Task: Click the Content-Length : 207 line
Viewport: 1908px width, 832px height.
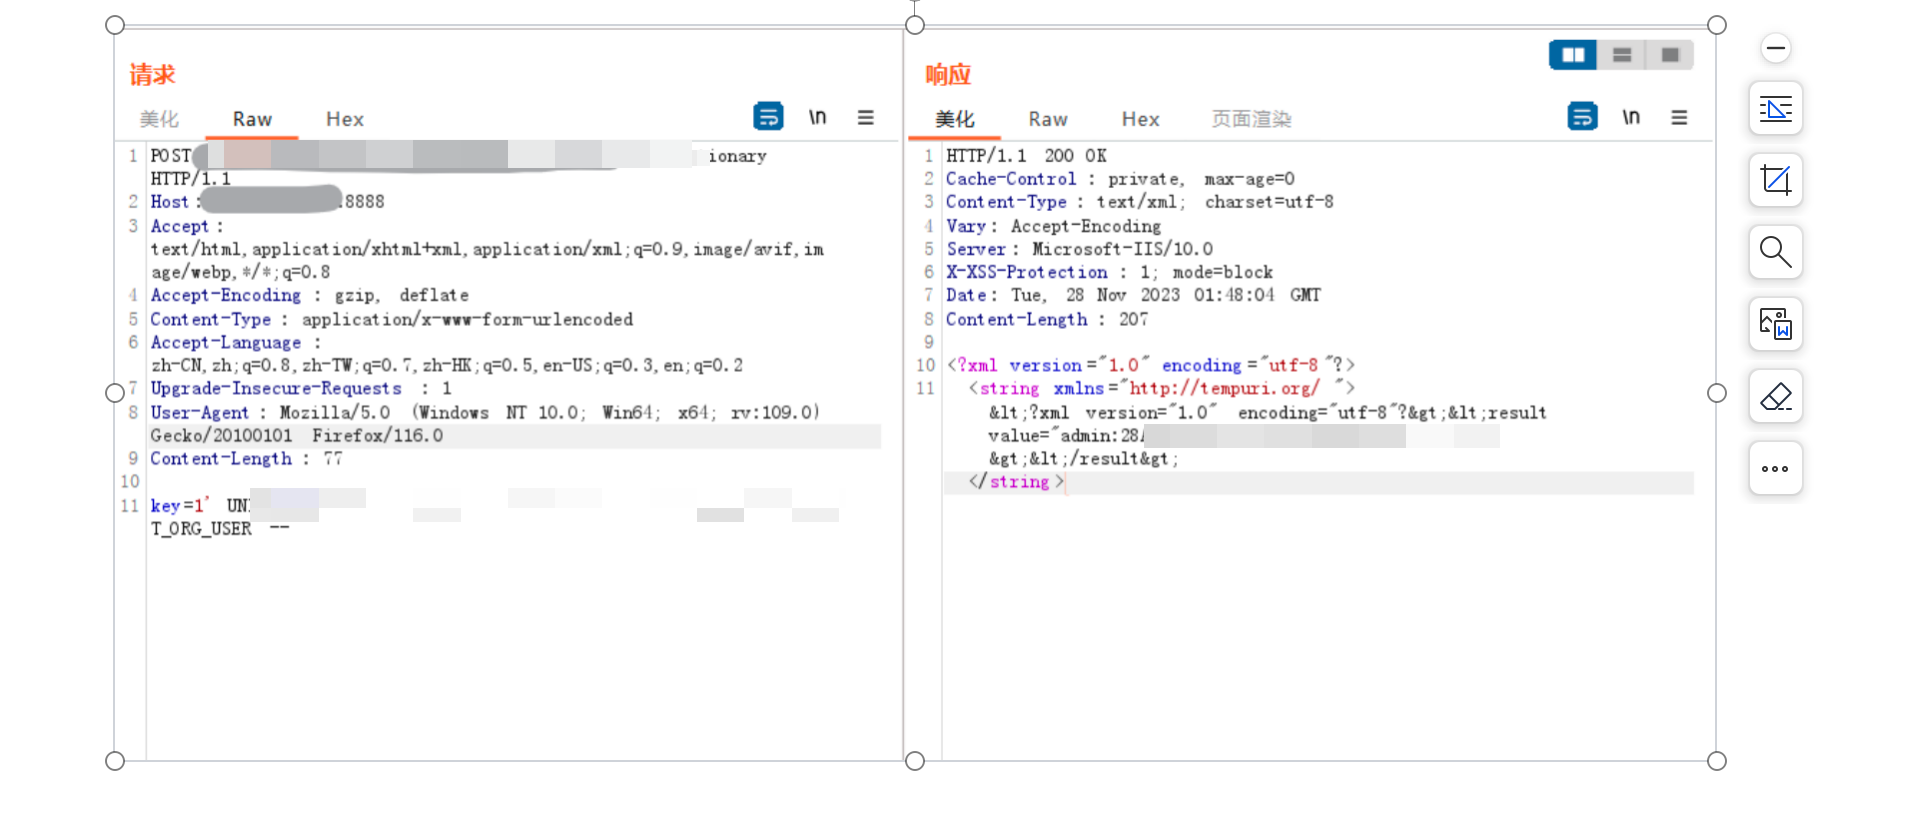Action: (x=1047, y=319)
